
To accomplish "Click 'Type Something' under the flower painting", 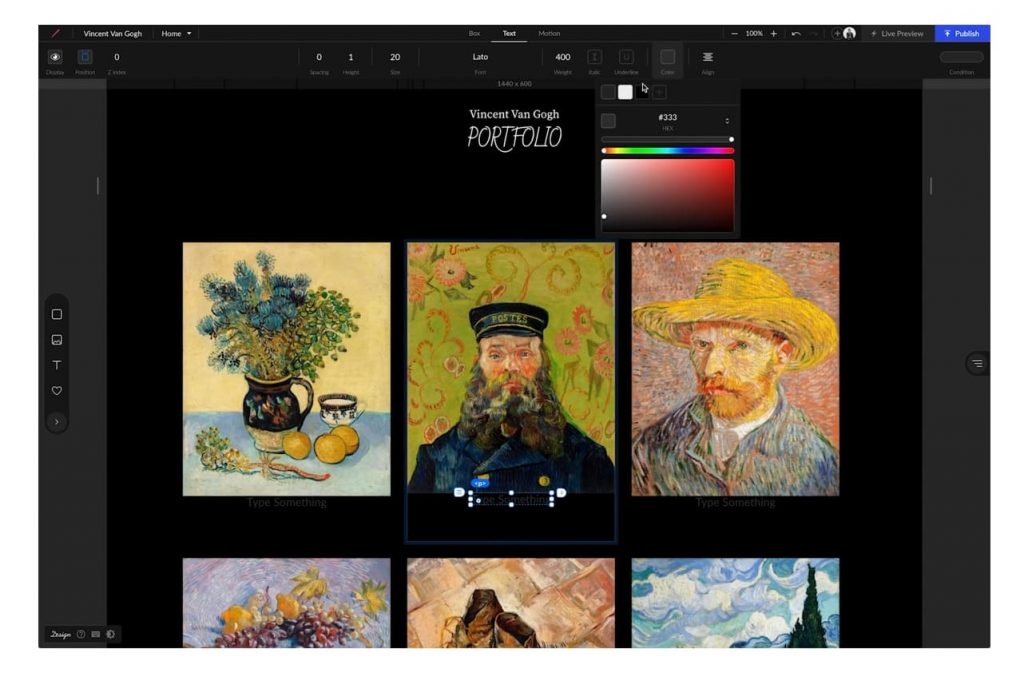I will 287,502.
